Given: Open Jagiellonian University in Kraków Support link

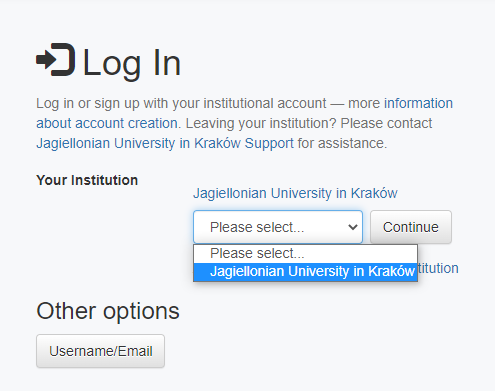Looking at the screenshot, I should (165, 143).
